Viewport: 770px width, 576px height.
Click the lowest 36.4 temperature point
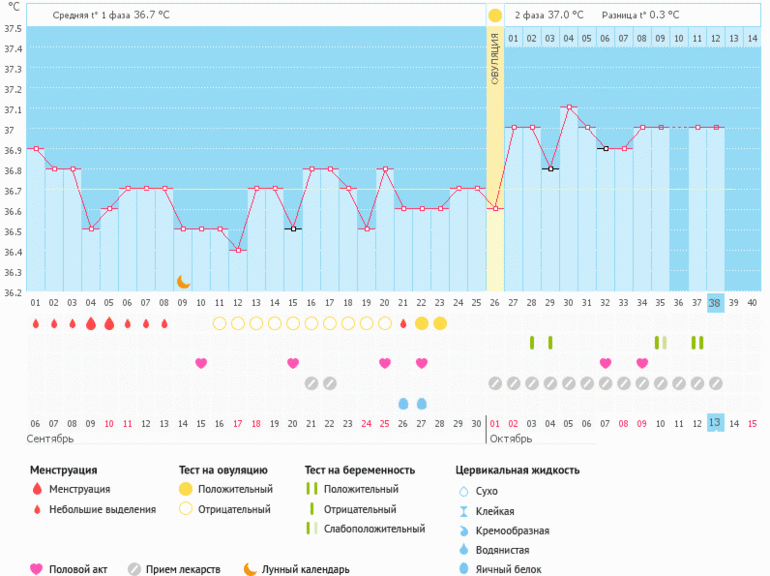pos(238,250)
